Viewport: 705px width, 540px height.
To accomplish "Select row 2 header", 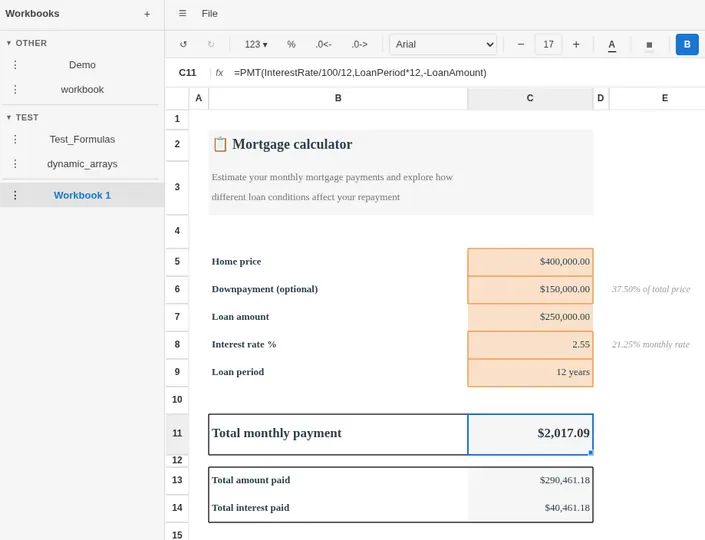I will [177, 144].
